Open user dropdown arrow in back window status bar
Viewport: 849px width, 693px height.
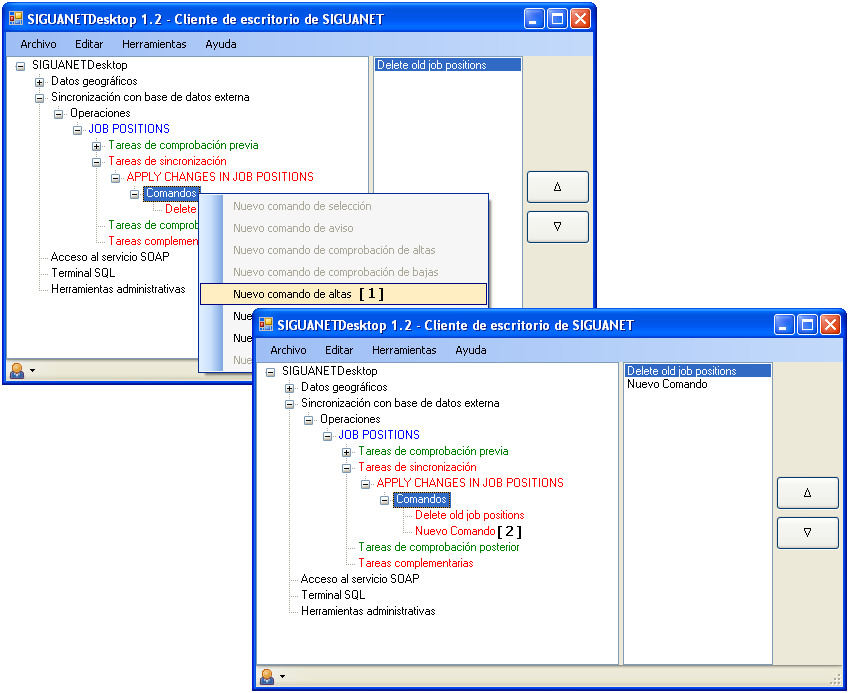[x=32, y=370]
